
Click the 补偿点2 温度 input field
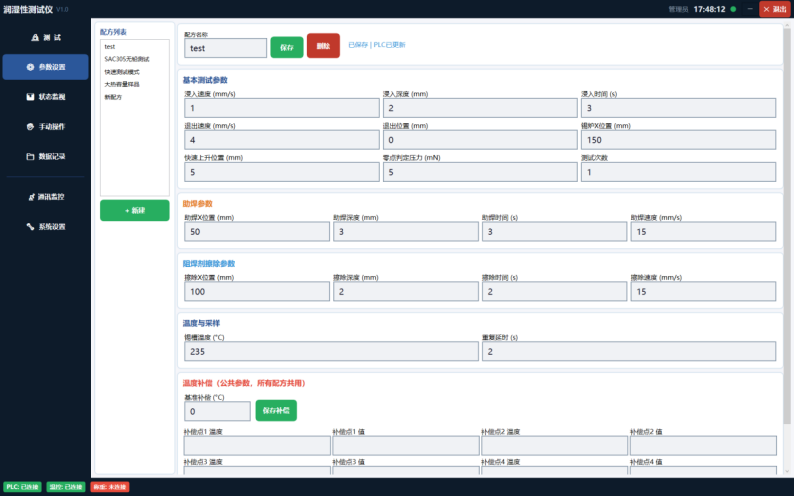pyautogui.click(x=554, y=446)
